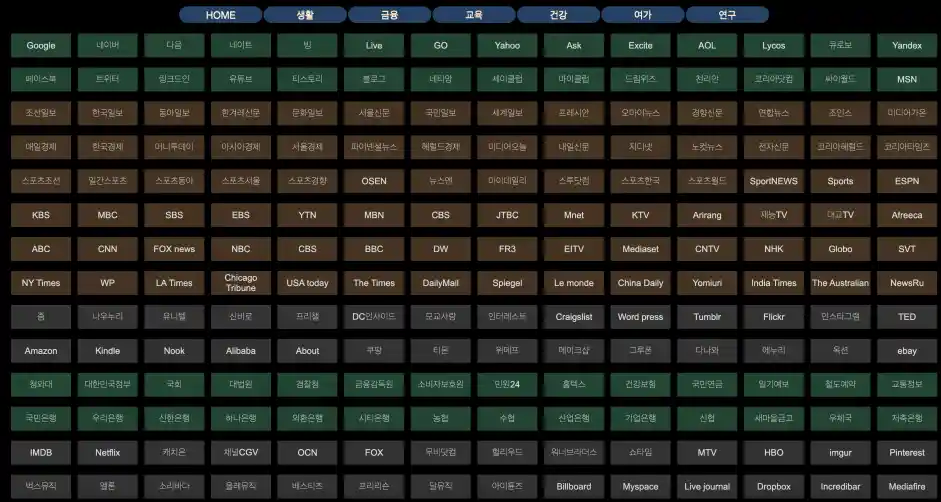This screenshot has width=941, height=502.
Task: Visit the Craigslist link
Action: pyautogui.click(x=574, y=316)
